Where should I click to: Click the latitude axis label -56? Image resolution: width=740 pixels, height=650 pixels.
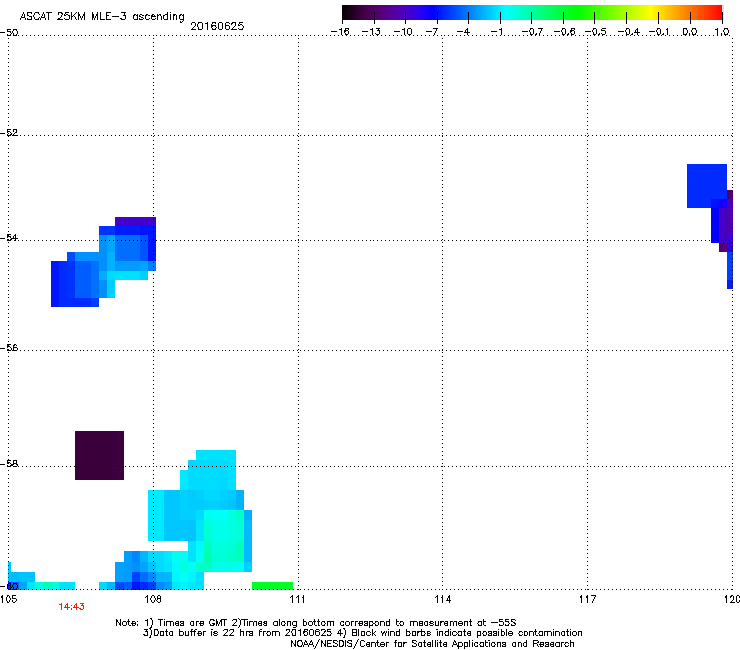pyautogui.click(x=9, y=347)
